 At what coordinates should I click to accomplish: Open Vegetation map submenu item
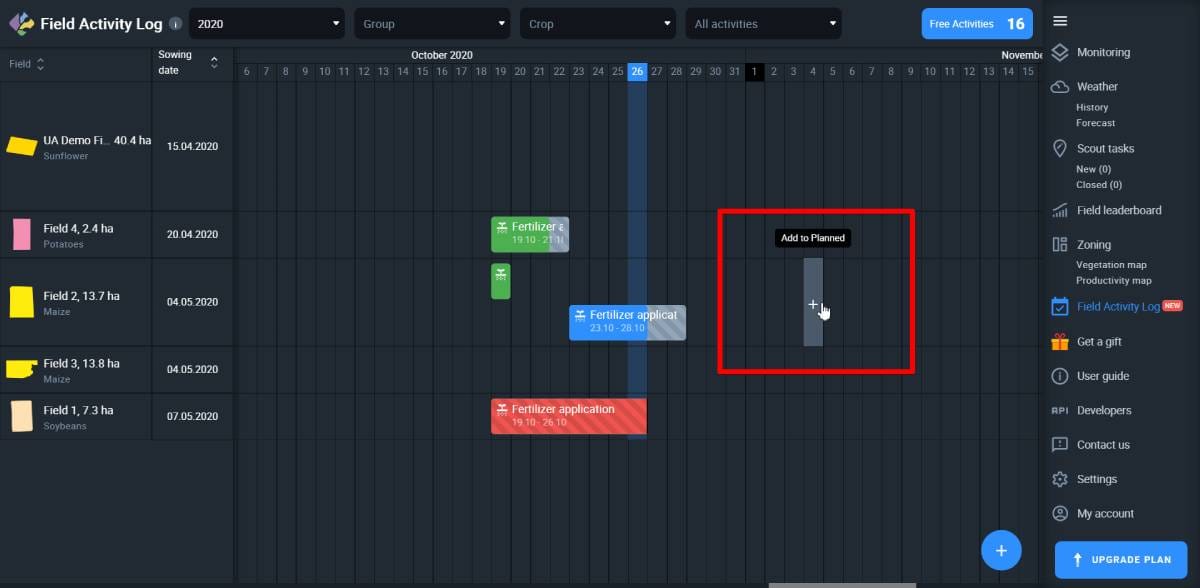(1111, 265)
